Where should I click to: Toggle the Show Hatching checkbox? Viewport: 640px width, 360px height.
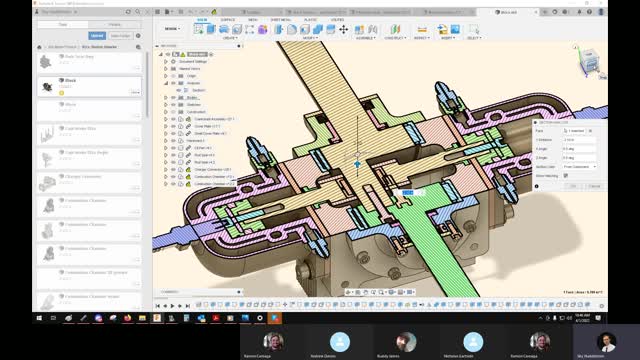point(566,176)
